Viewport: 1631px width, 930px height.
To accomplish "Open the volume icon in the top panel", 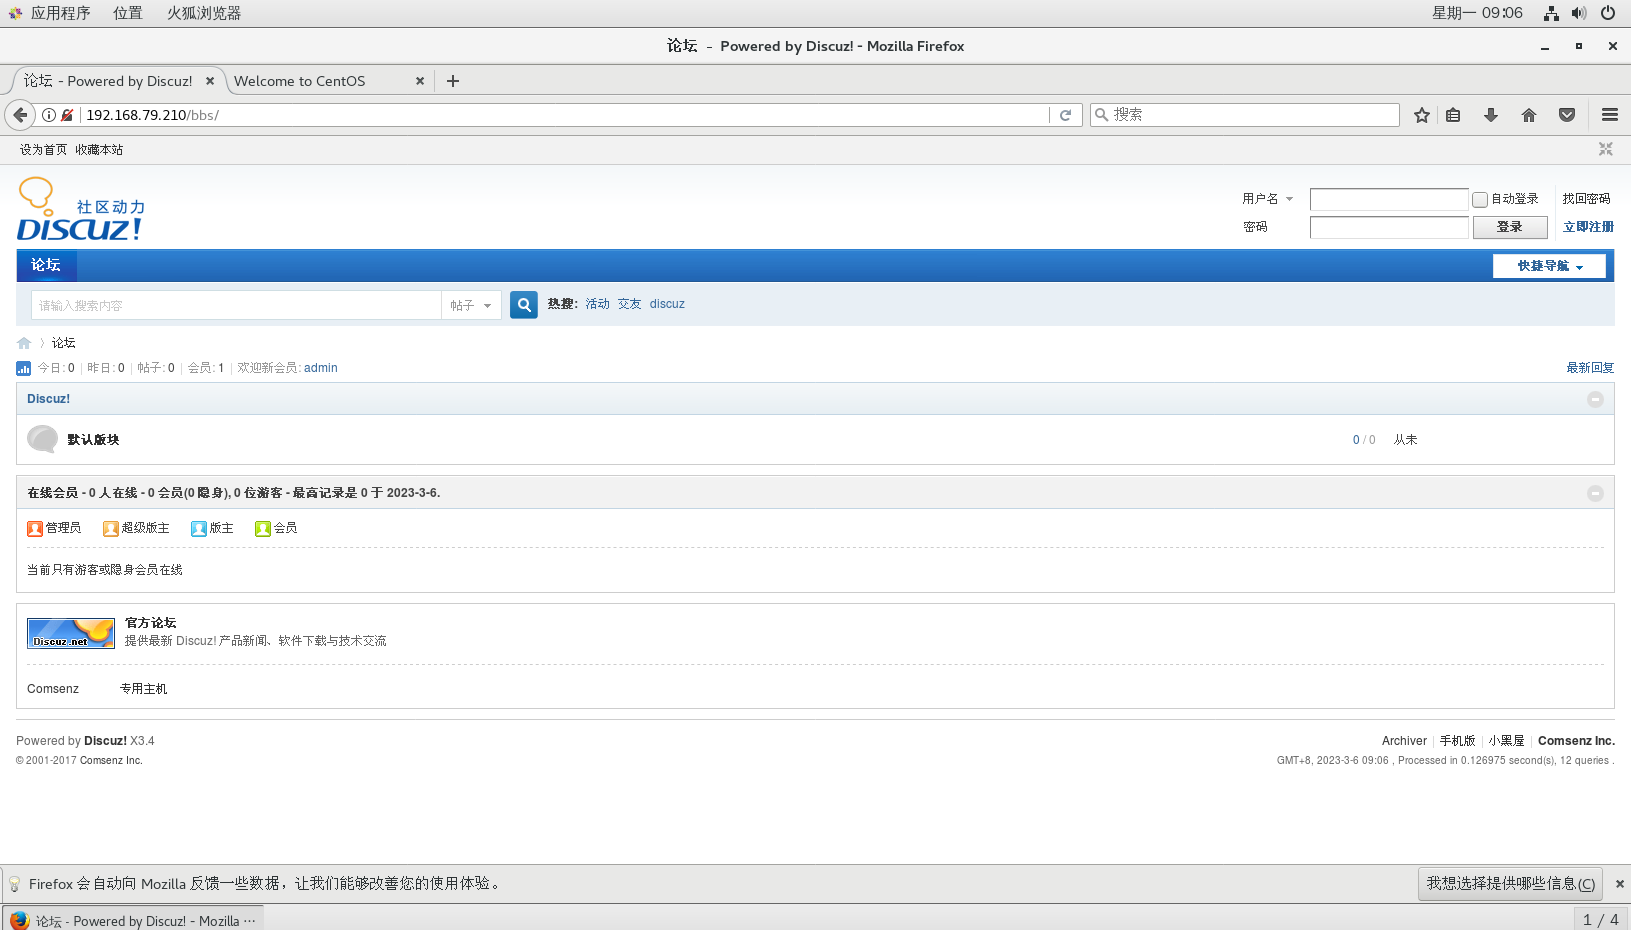I will pyautogui.click(x=1579, y=13).
